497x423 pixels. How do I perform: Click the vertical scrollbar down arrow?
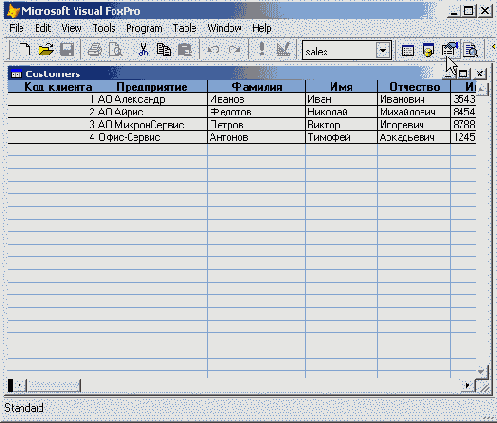pyautogui.click(x=482, y=372)
